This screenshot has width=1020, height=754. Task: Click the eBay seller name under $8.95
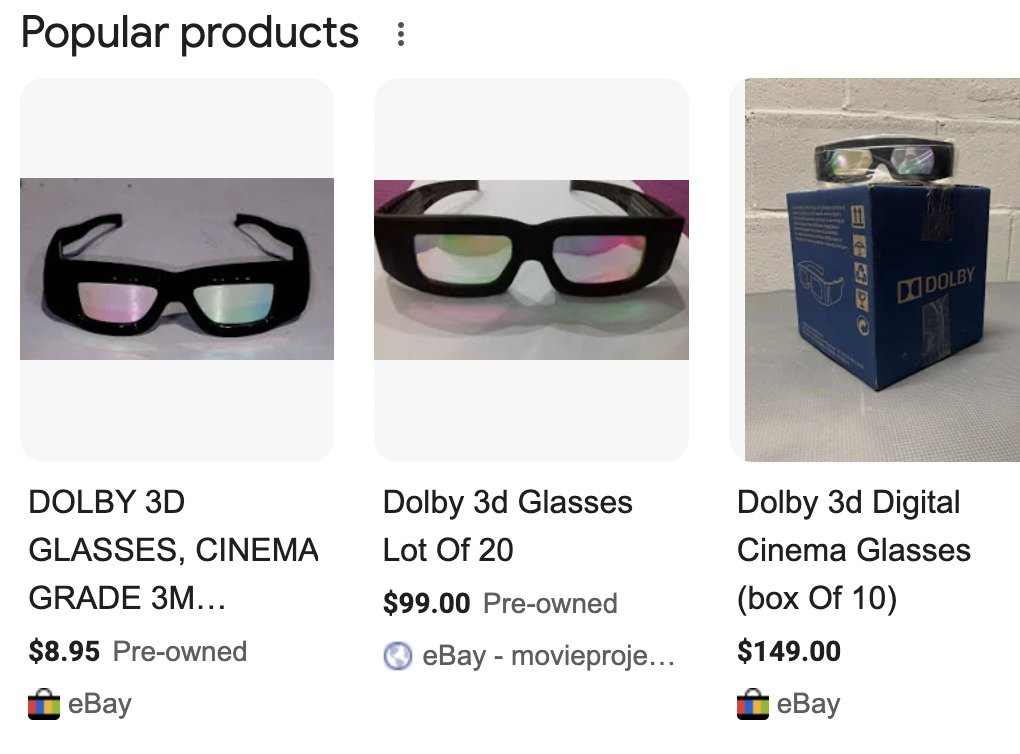coord(100,704)
